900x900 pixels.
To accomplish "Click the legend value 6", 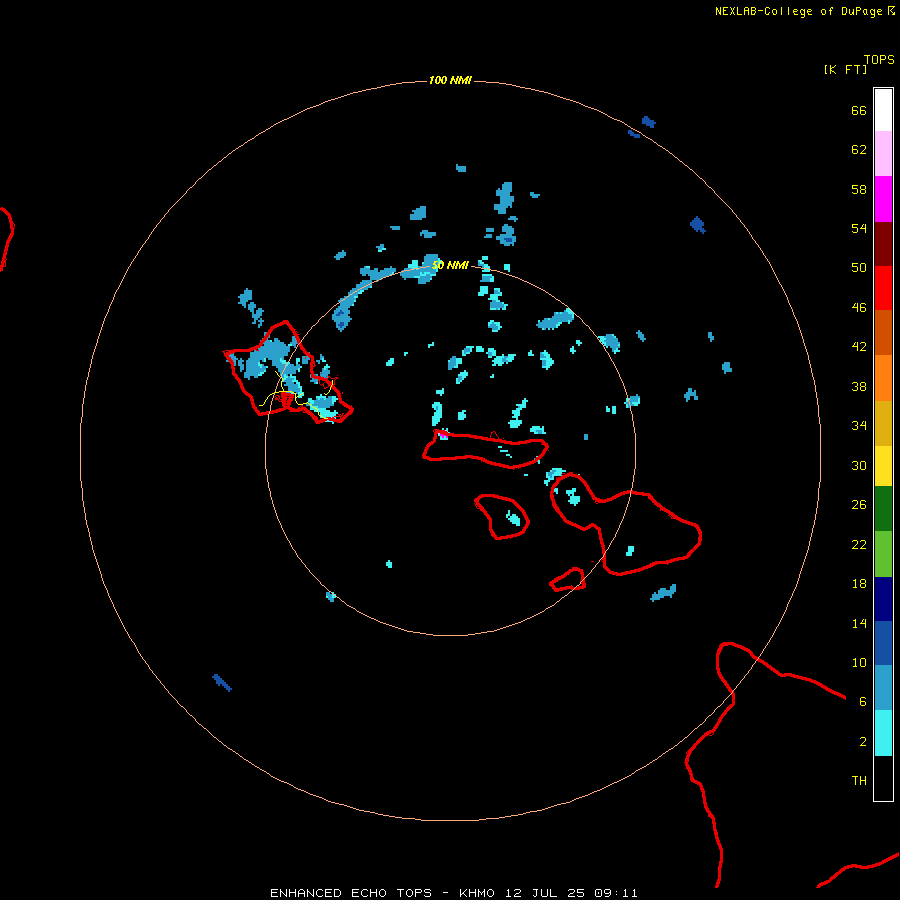I will (863, 702).
